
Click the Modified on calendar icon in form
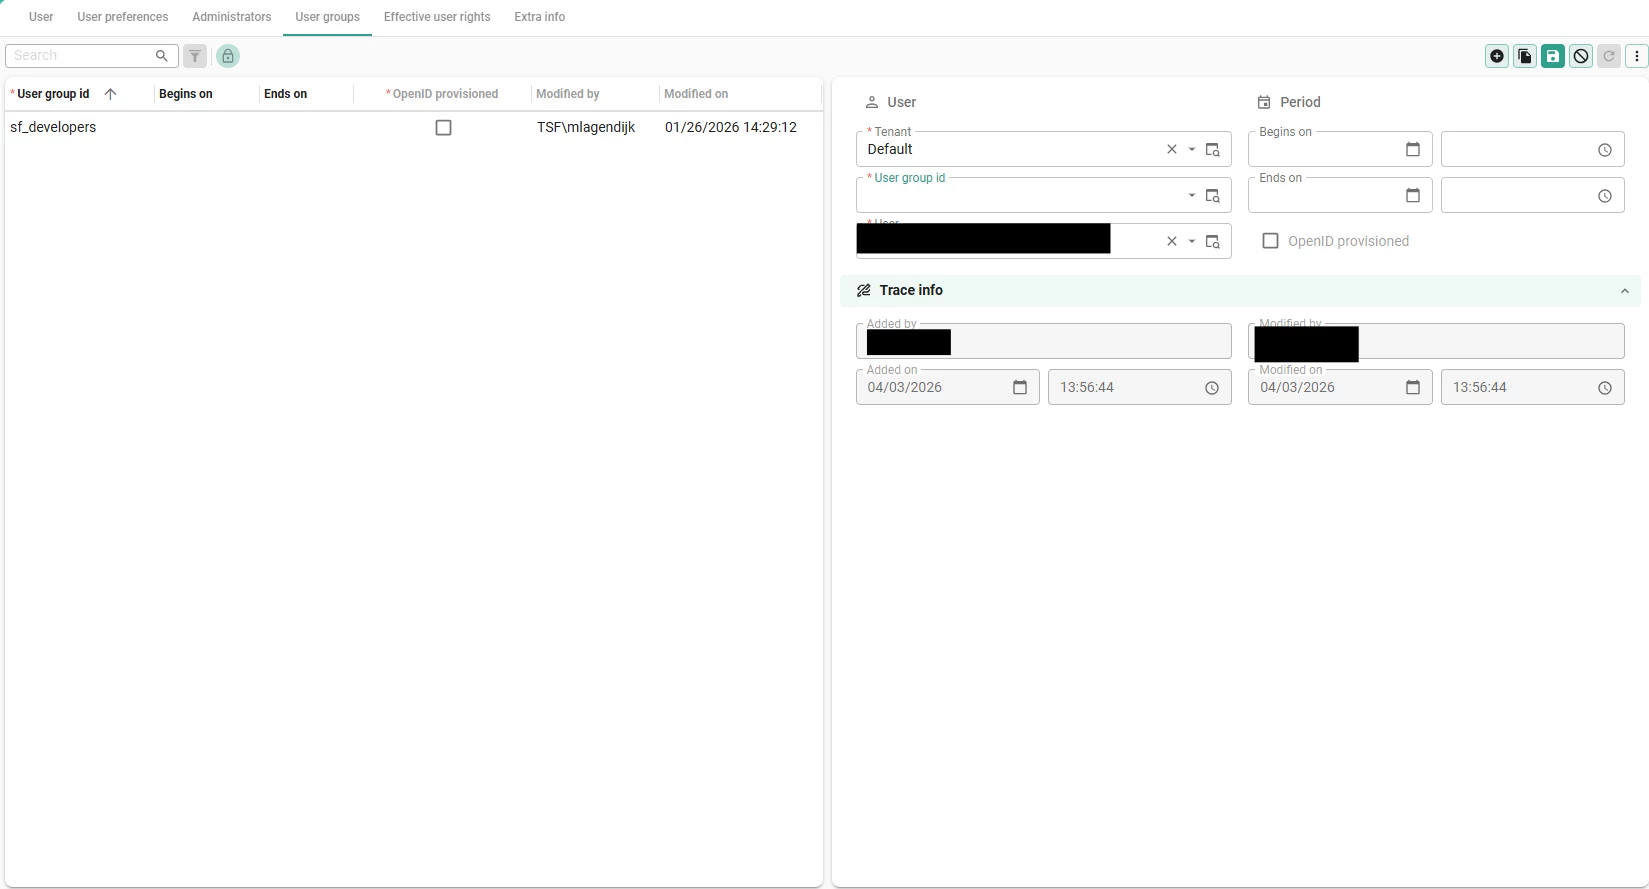pos(1412,388)
